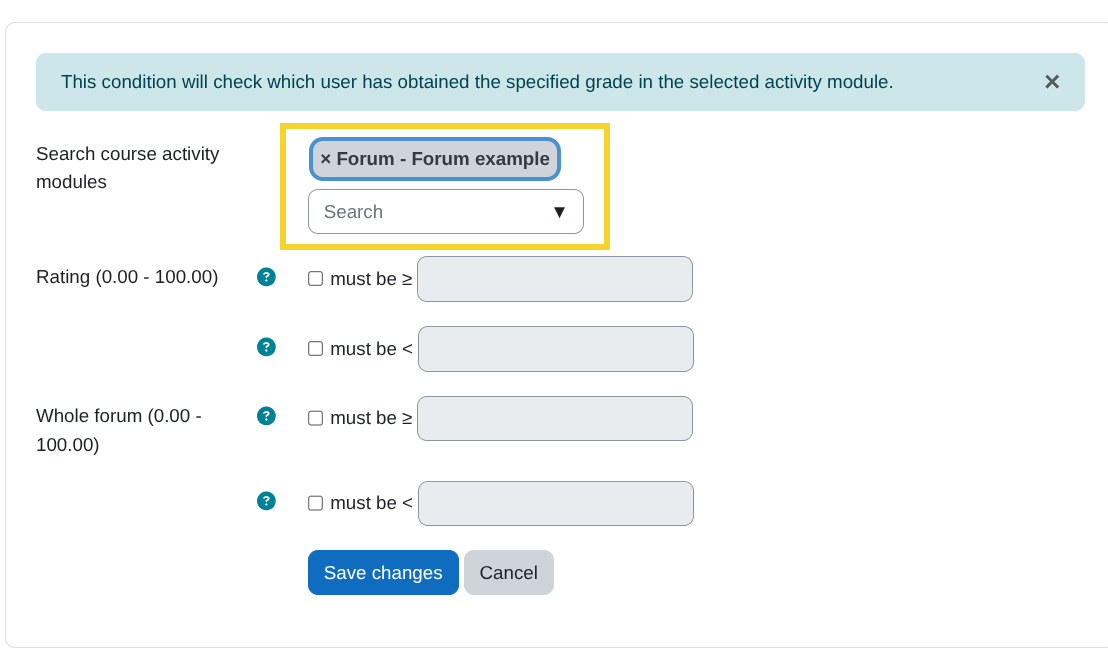Viewport: 1108px width, 658px height.
Task: Click inside the Search text field
Action: click(420, 211)
